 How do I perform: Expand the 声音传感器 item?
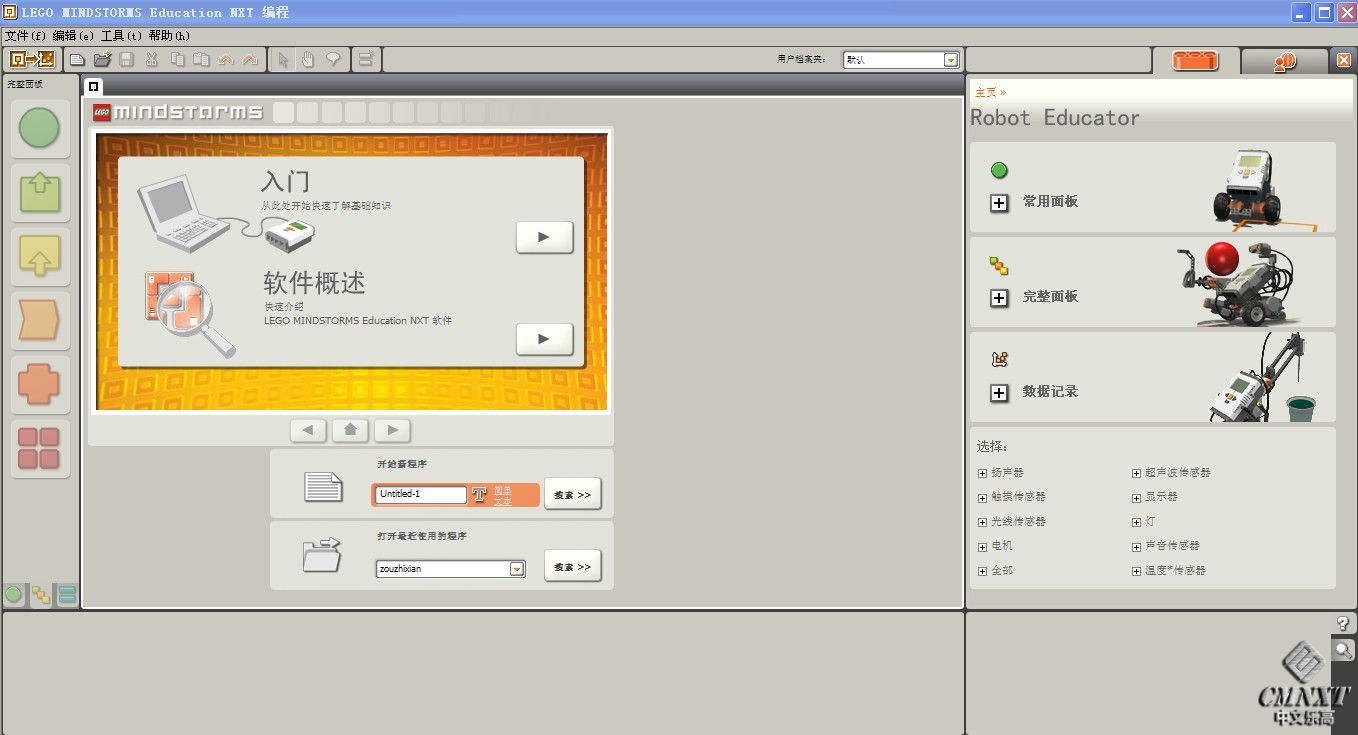click(x=1136, y=547)
